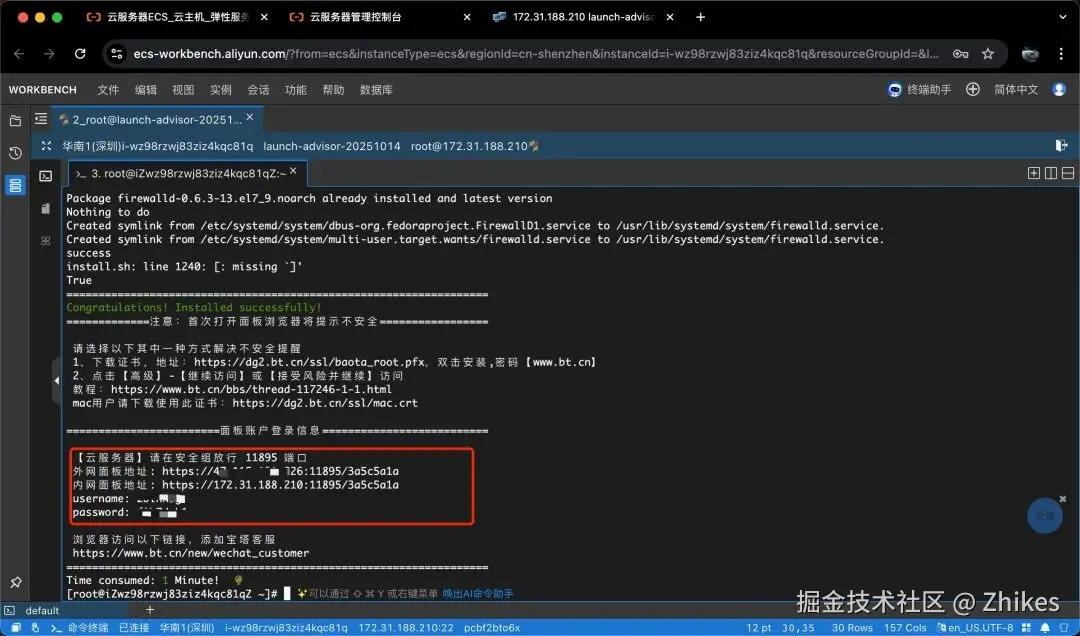Viewport: 1080px width, 636px height.
Task: Click the Chrome reload page icon
Action: (80, 54)
